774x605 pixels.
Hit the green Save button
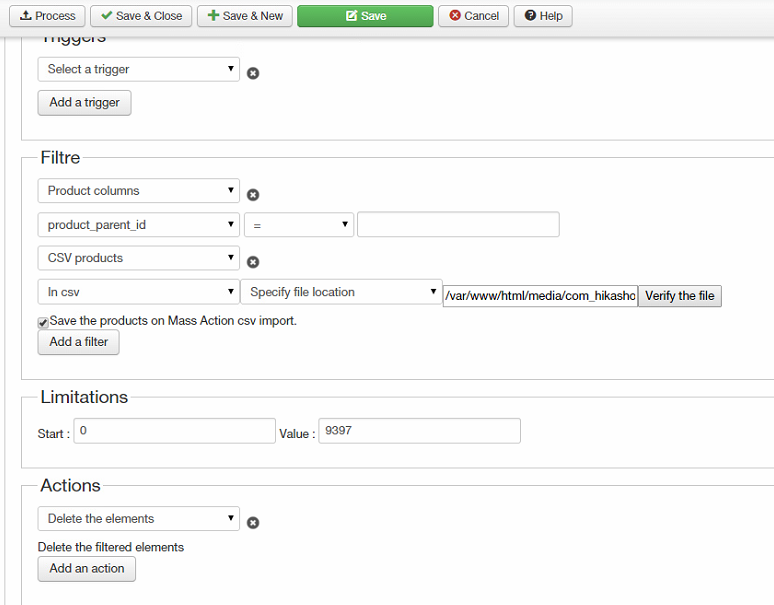click(365, 16)
